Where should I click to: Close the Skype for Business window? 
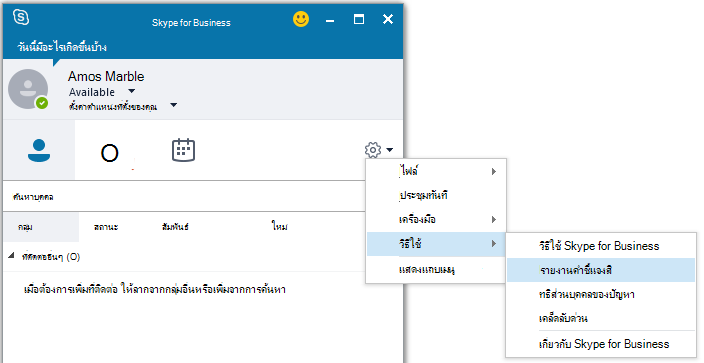(x=388, y=19)
